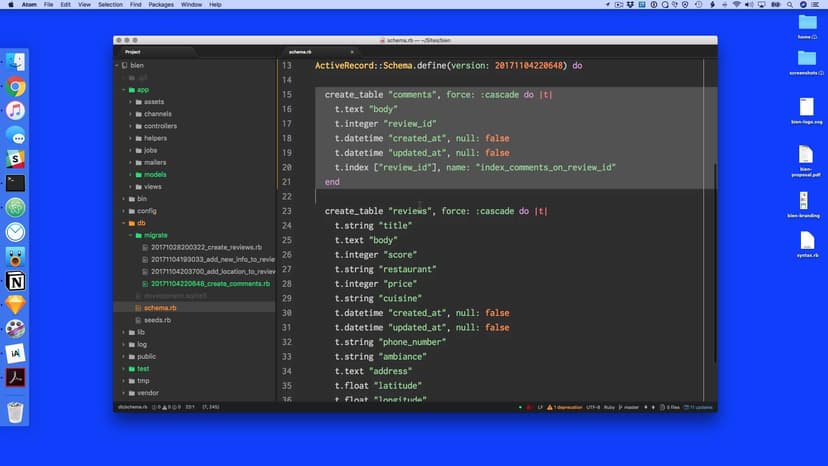Open the Terminal icon in the dock
828x466 pixels.
(16, 183)
